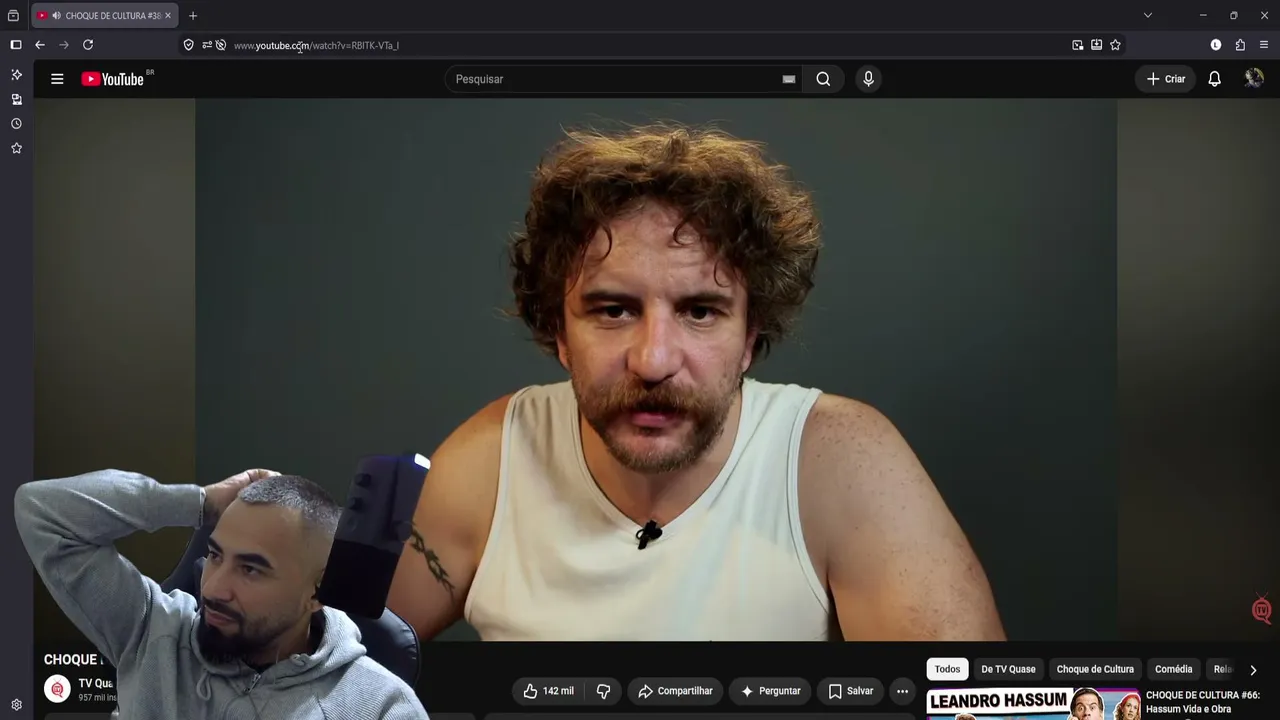Click the tracking protection shield icon
1280x720 pixels.
tap(188, 45)
